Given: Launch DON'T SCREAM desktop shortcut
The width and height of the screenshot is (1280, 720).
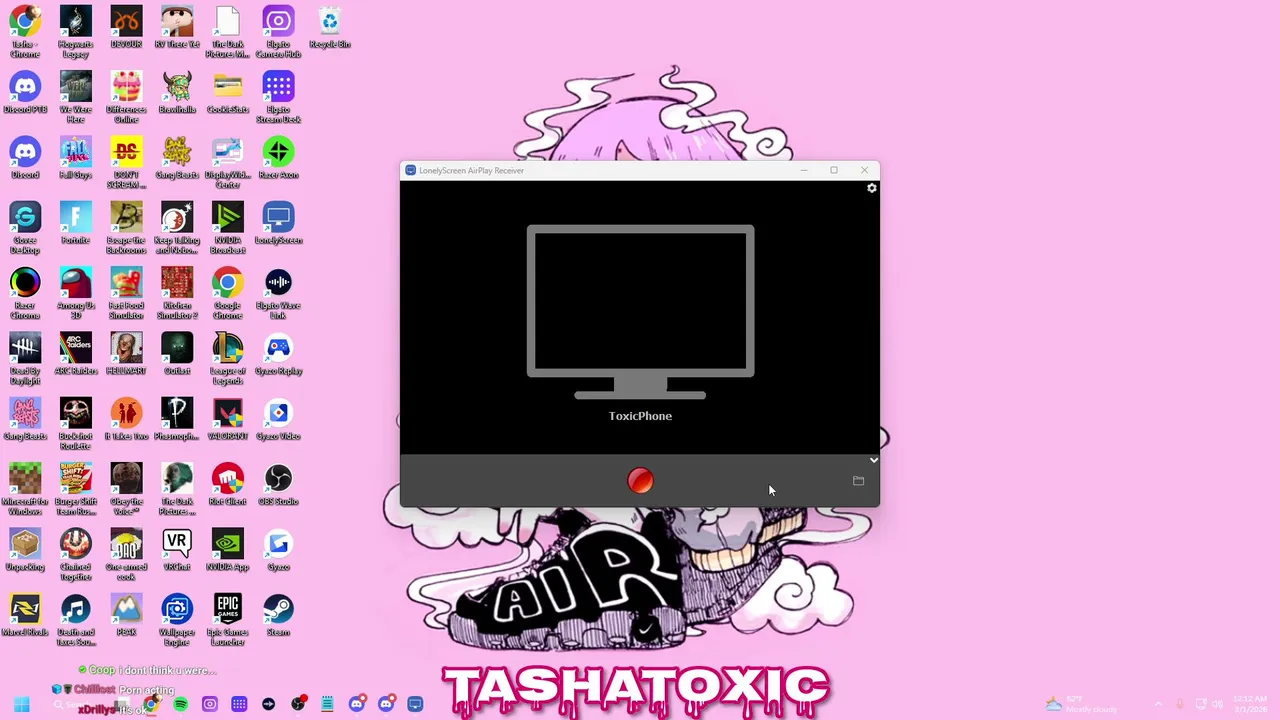Looking at the screenshot, I should tap(126, 160).
